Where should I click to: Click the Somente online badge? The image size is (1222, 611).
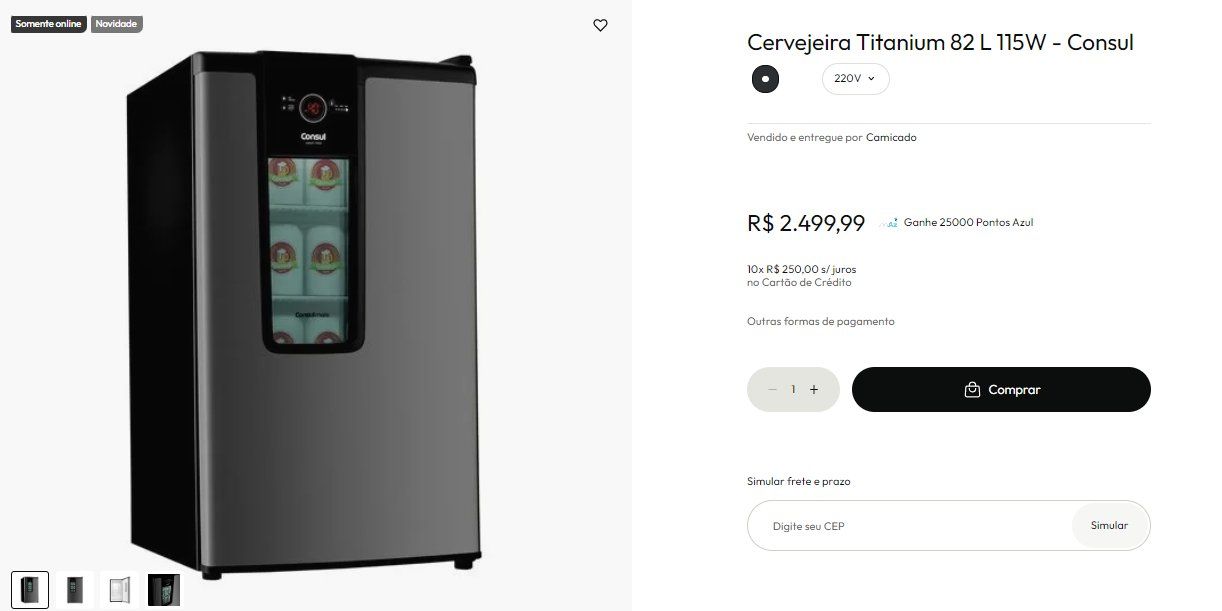pos(48,24)
